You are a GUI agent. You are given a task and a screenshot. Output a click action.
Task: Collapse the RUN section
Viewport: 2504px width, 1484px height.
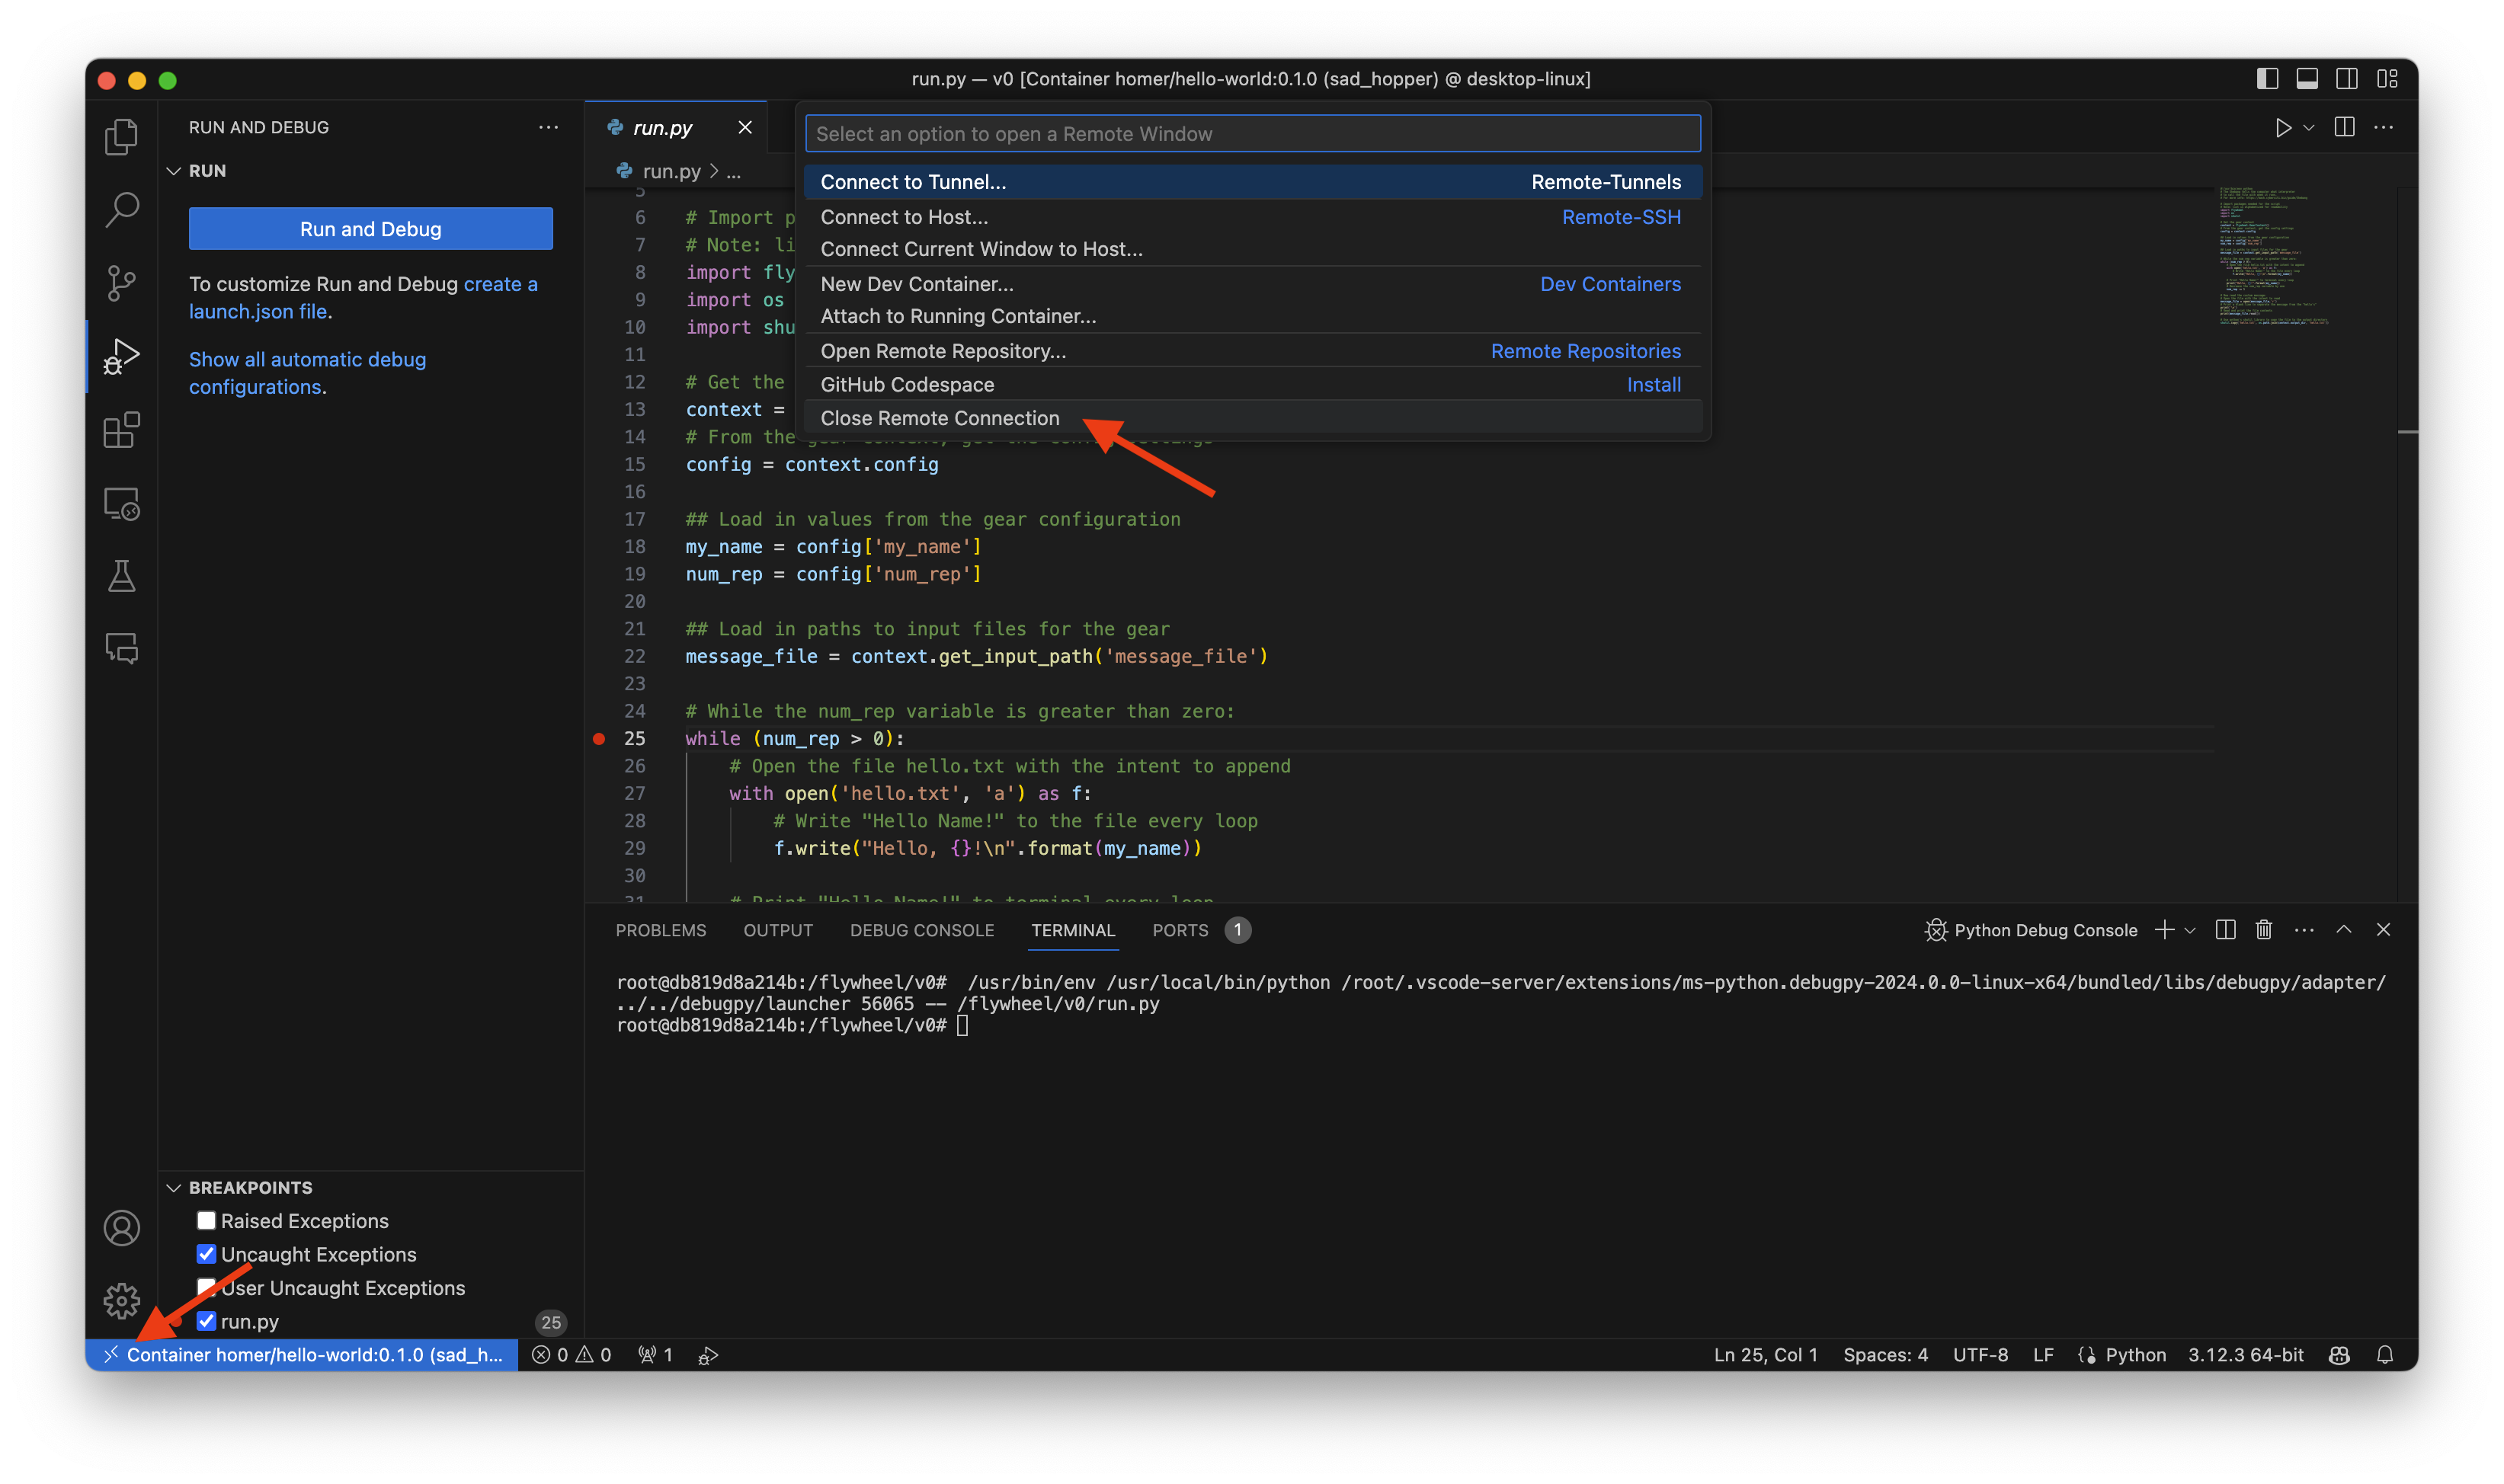click(173, 171)
